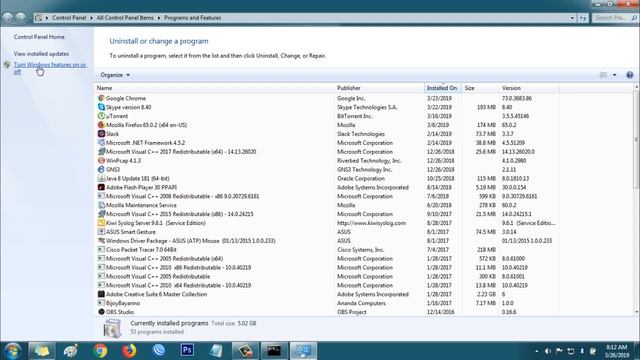Screen dimensions: 640x360
Task: Select the Mozilla Firefox 65.0.2 icon
Action: tap(101, 125)
